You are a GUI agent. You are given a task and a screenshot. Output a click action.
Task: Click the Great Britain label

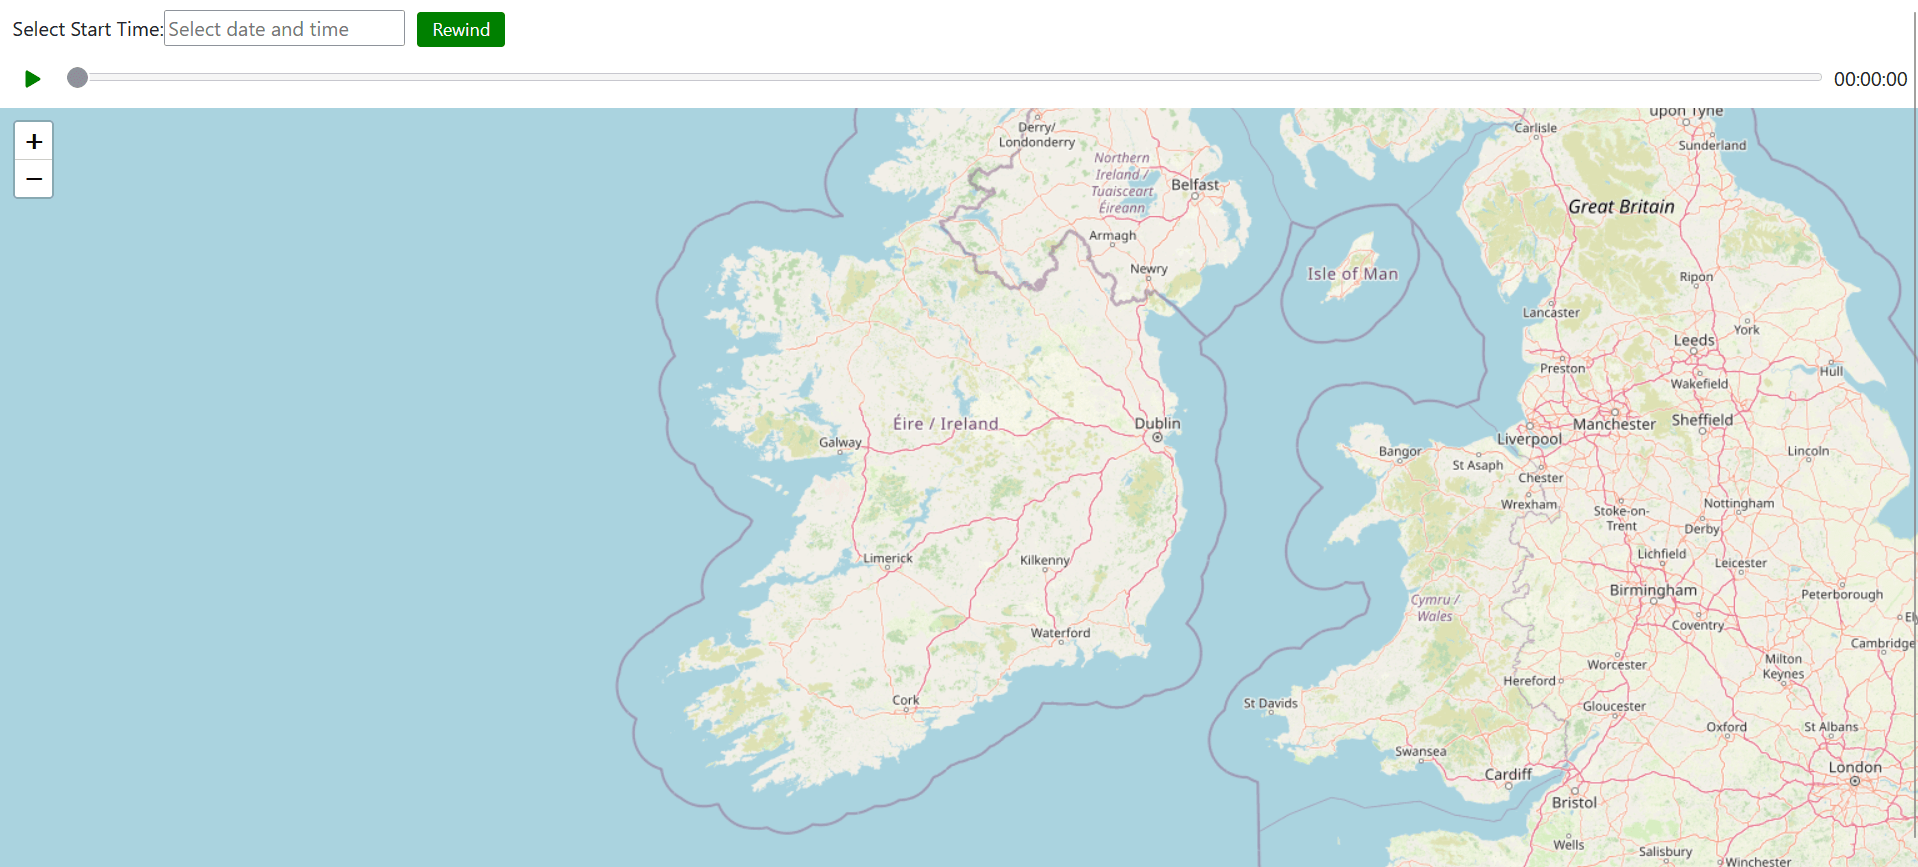(1621, 207)
